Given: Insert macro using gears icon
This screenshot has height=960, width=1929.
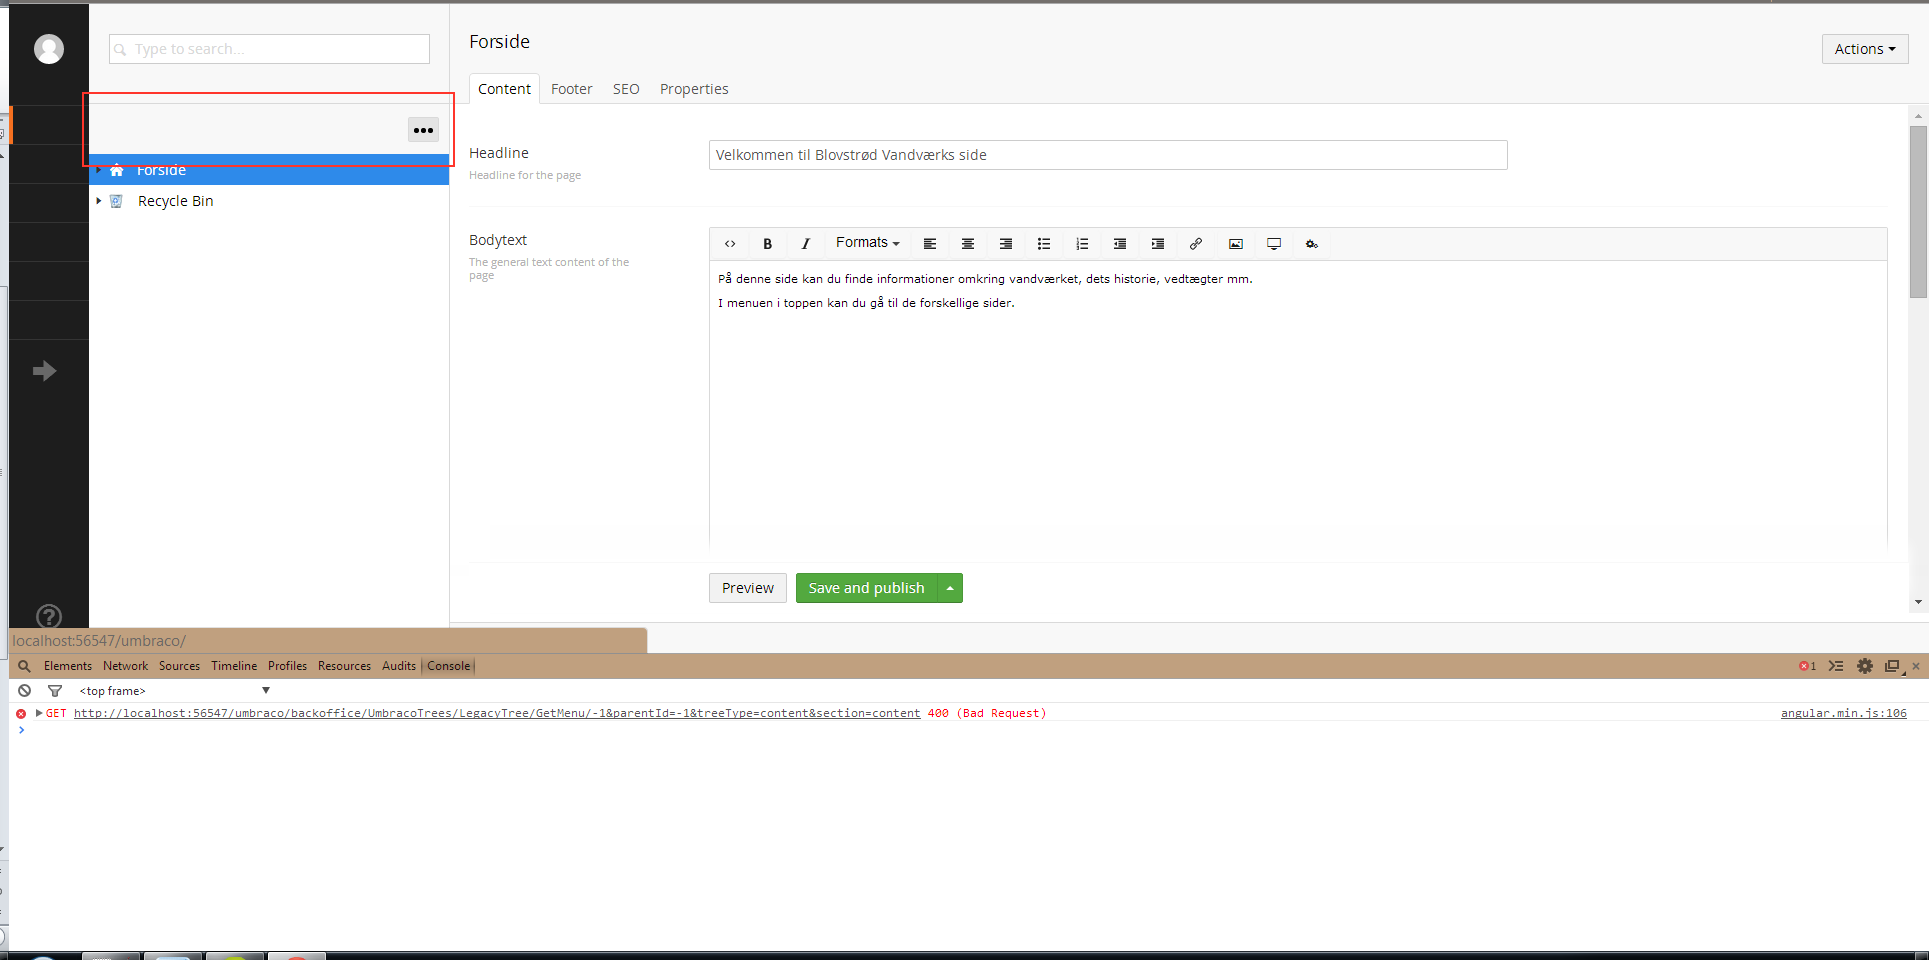Looking at the screenshot, I should pos(1312,244).
